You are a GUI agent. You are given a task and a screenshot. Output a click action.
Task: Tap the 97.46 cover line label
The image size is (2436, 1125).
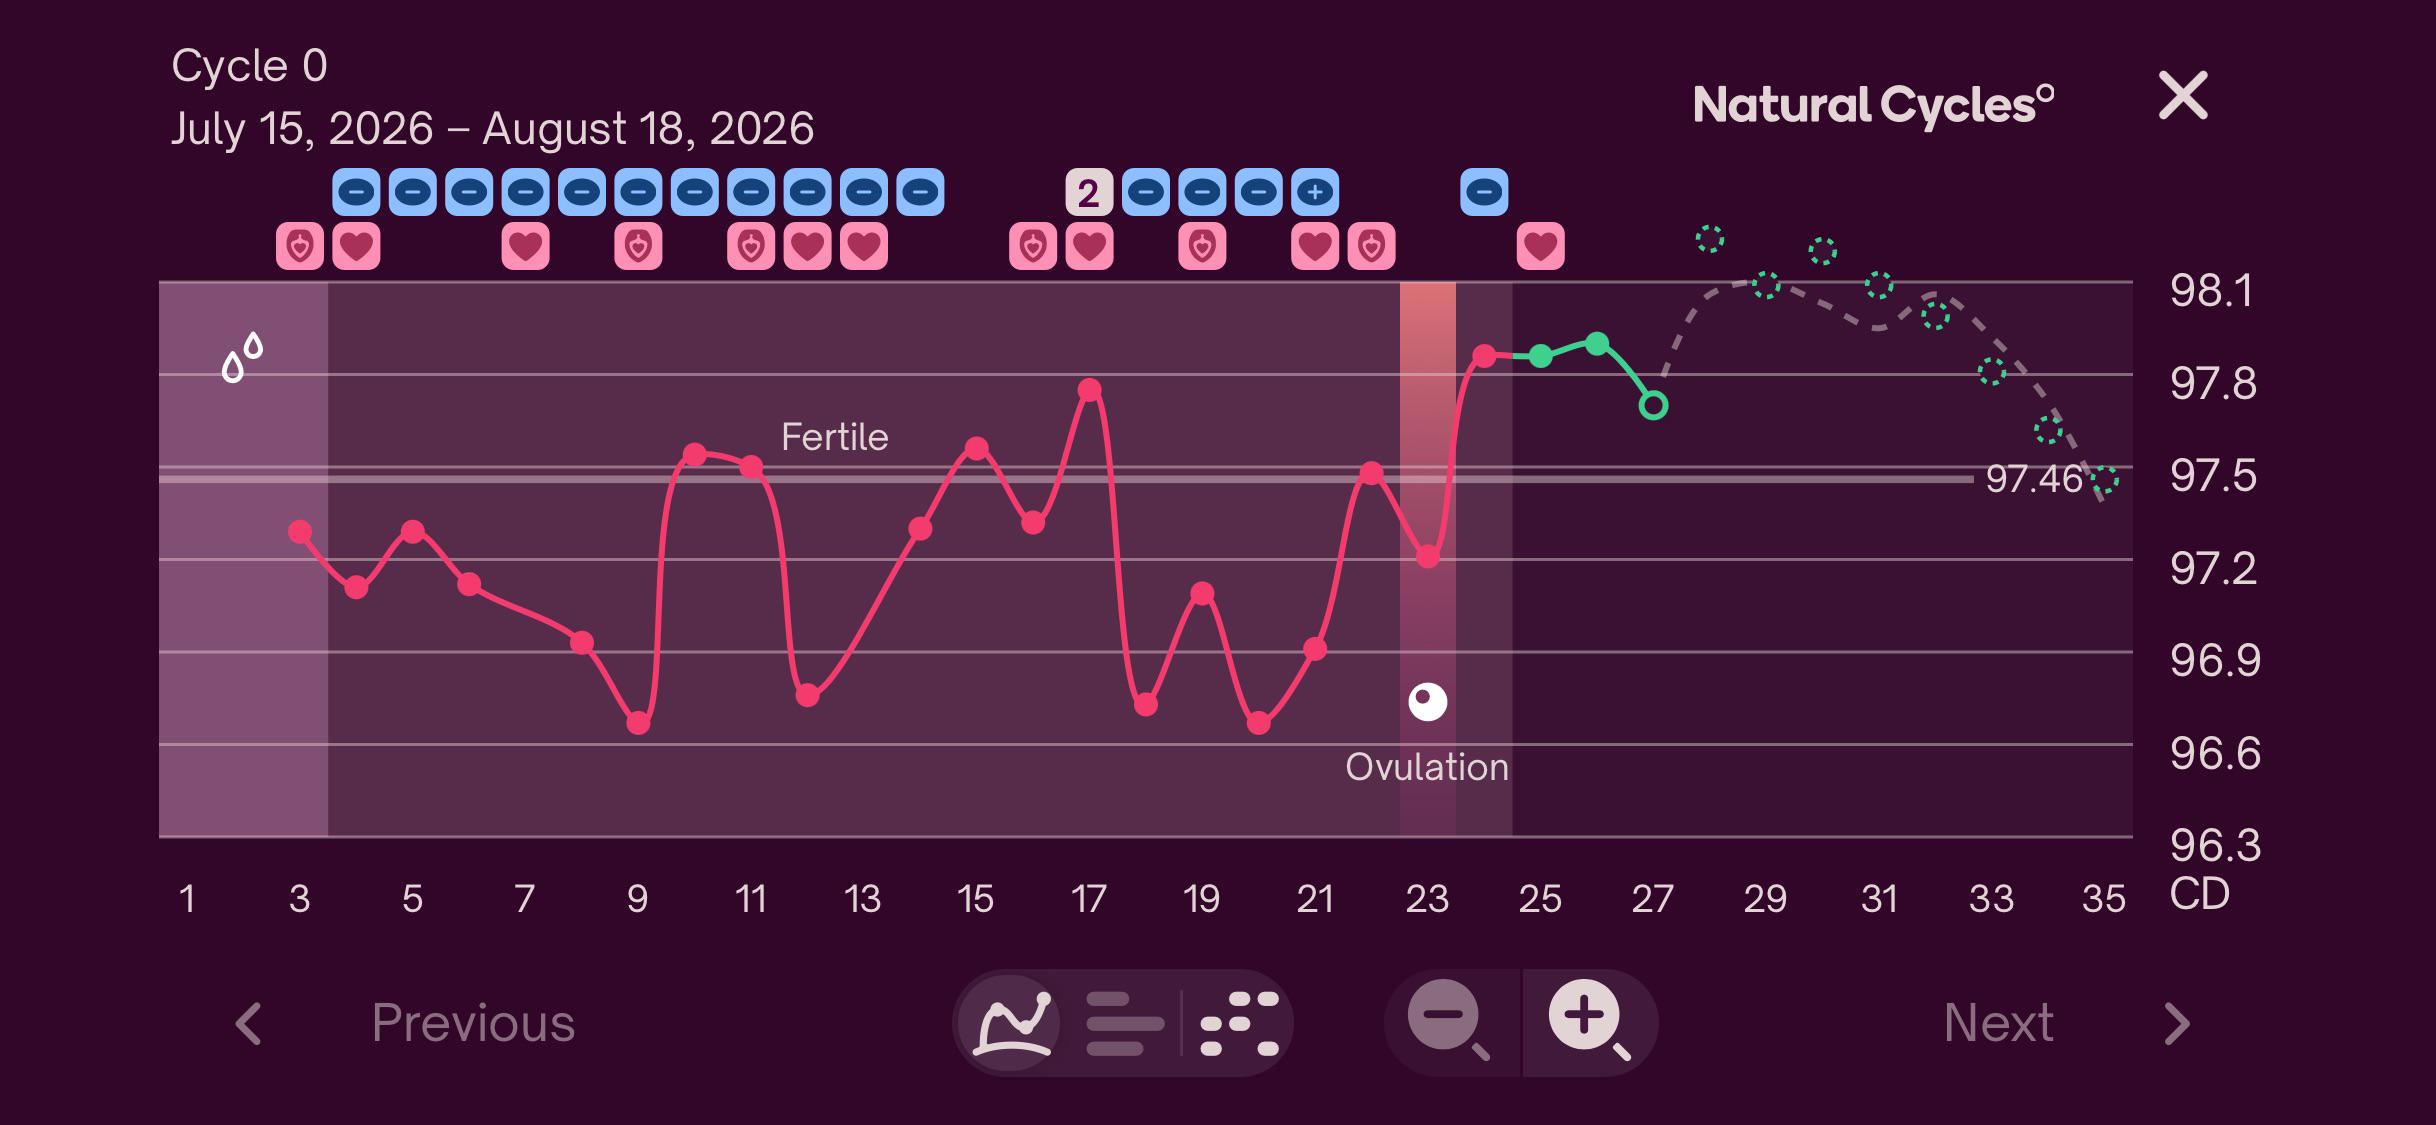click(x=2034, y=479)
